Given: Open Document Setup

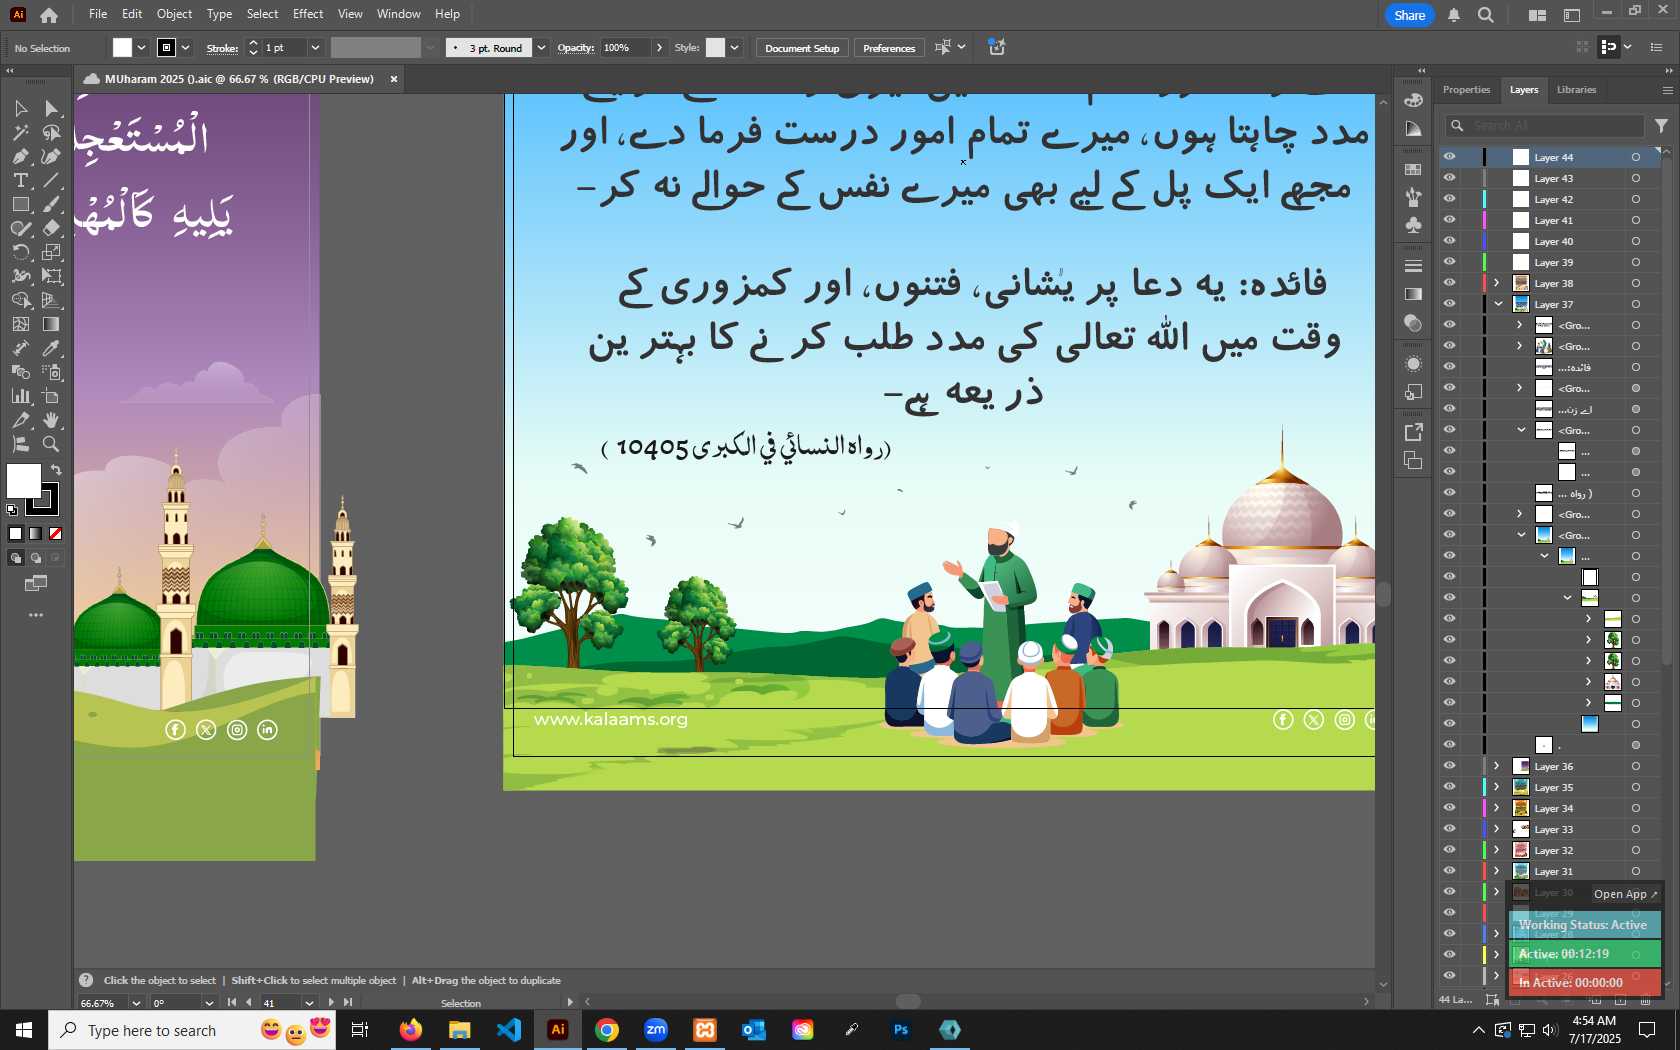Looking at the screenshot, I should click(802, 48).
